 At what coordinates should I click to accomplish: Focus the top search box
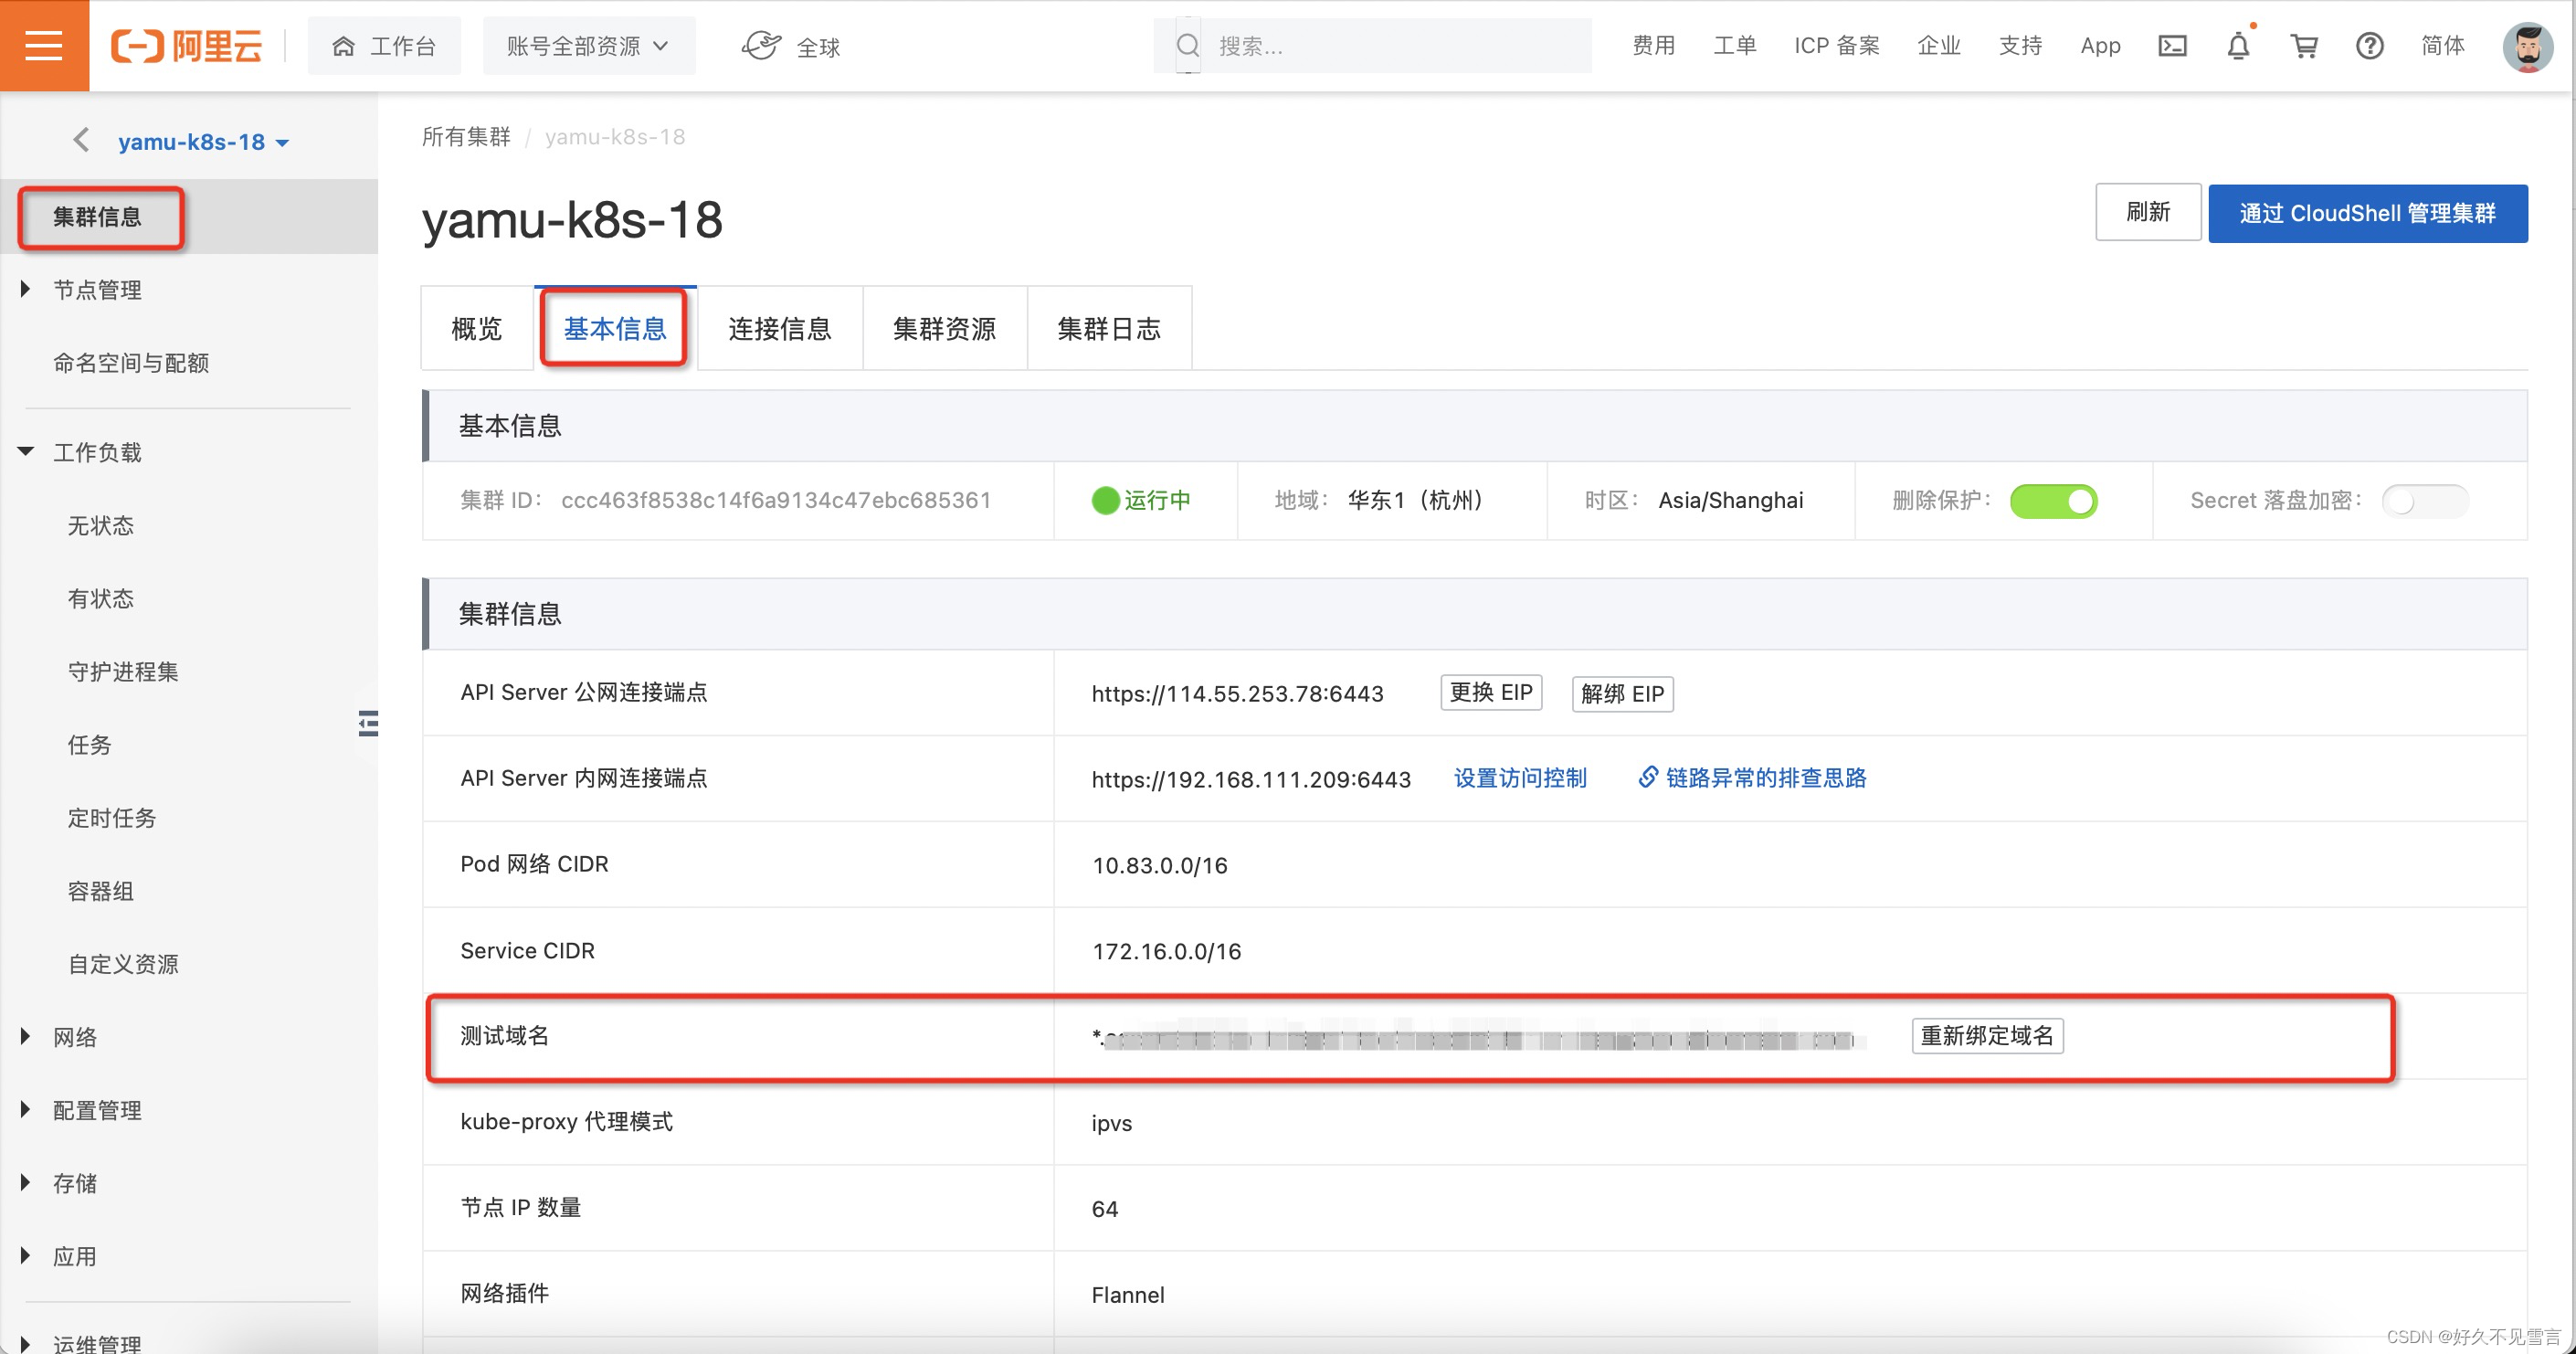coord(1372,46)
